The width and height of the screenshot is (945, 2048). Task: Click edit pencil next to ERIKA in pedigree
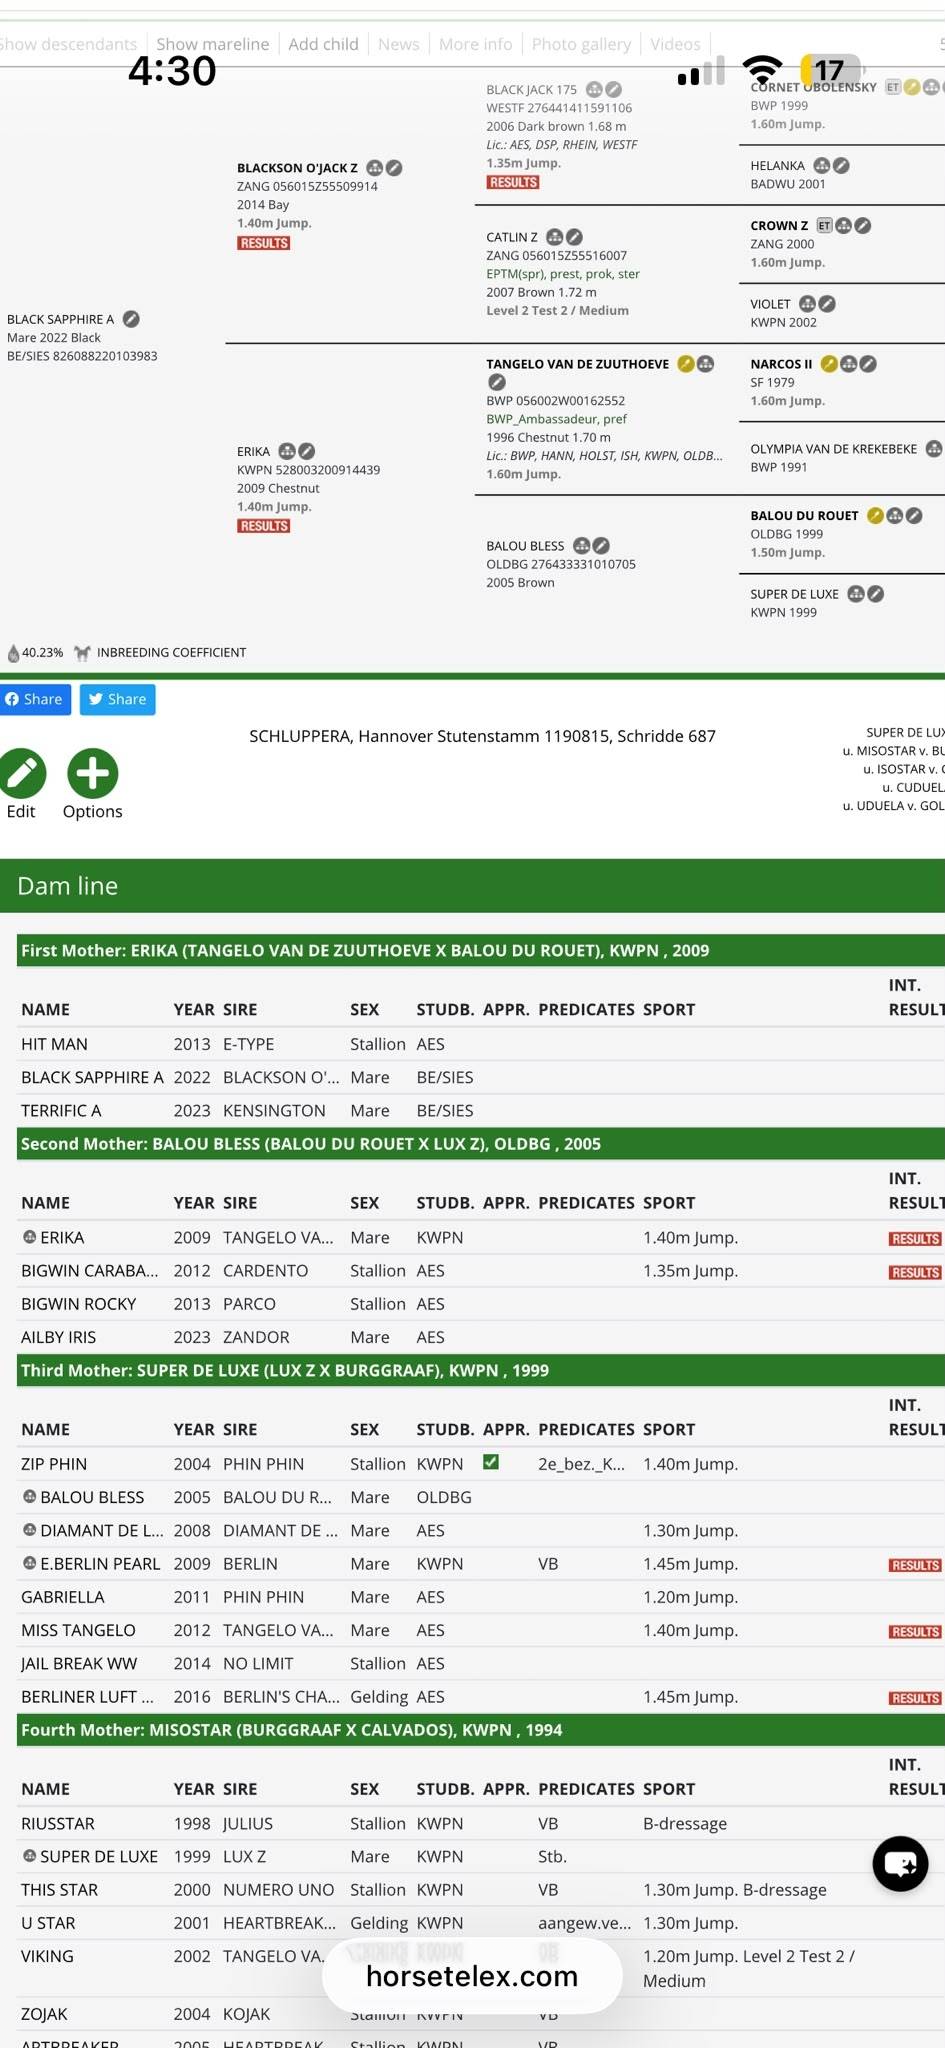[x=307, y=451]
